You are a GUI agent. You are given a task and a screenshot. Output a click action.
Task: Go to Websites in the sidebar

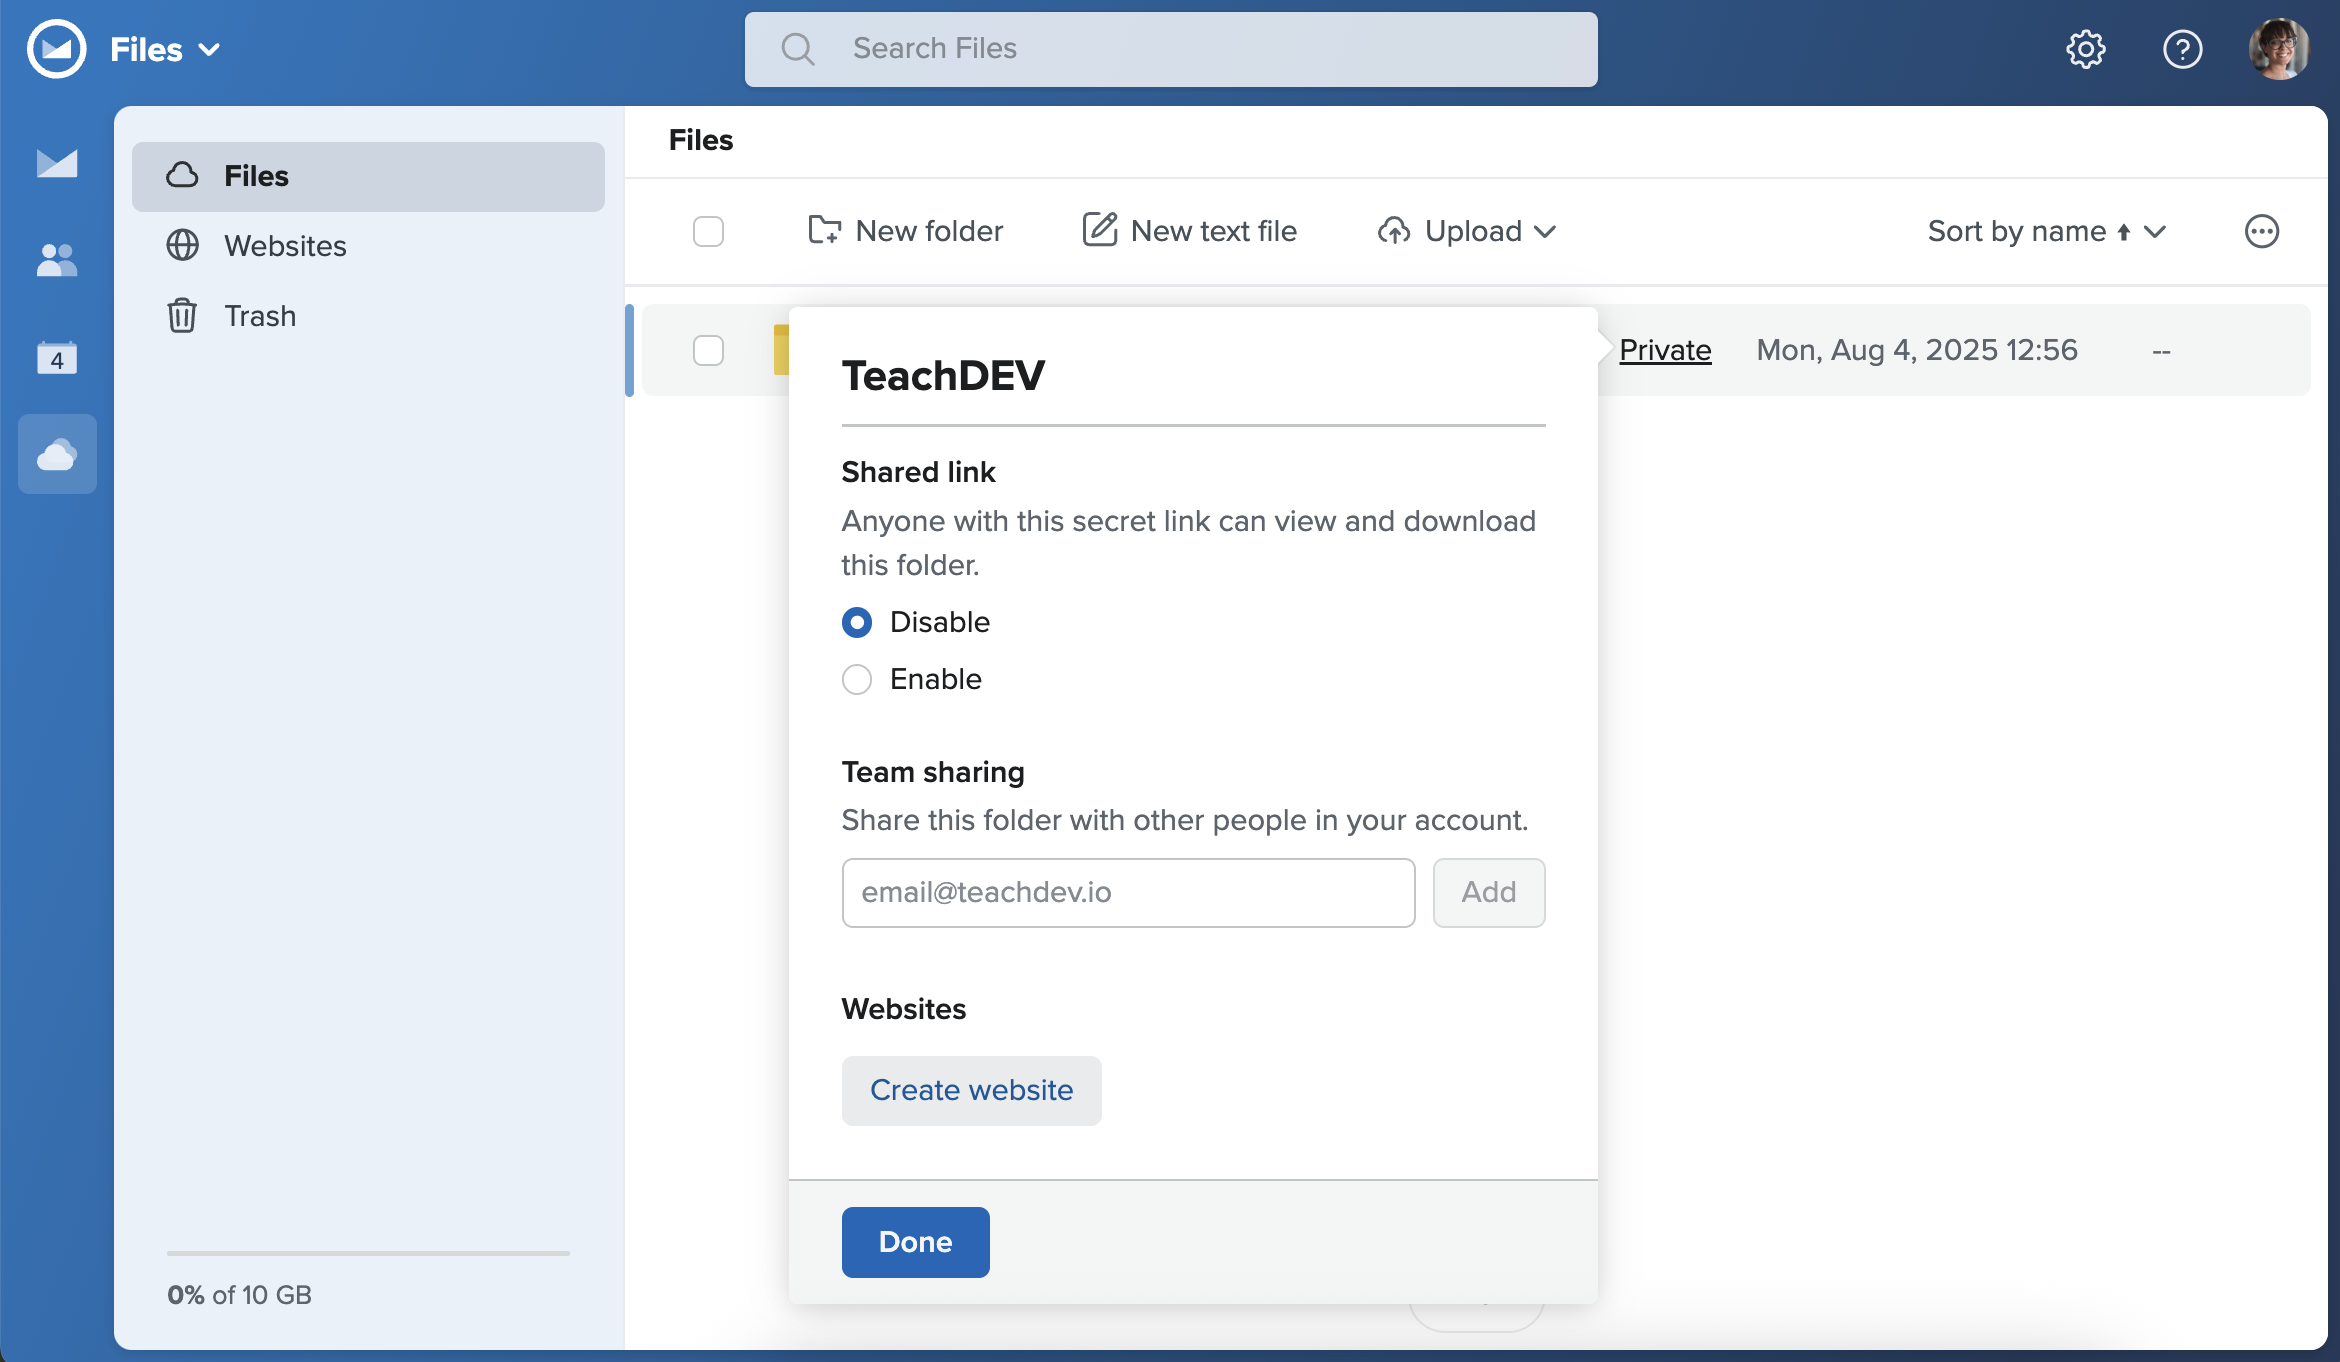(x=368, y=246)
